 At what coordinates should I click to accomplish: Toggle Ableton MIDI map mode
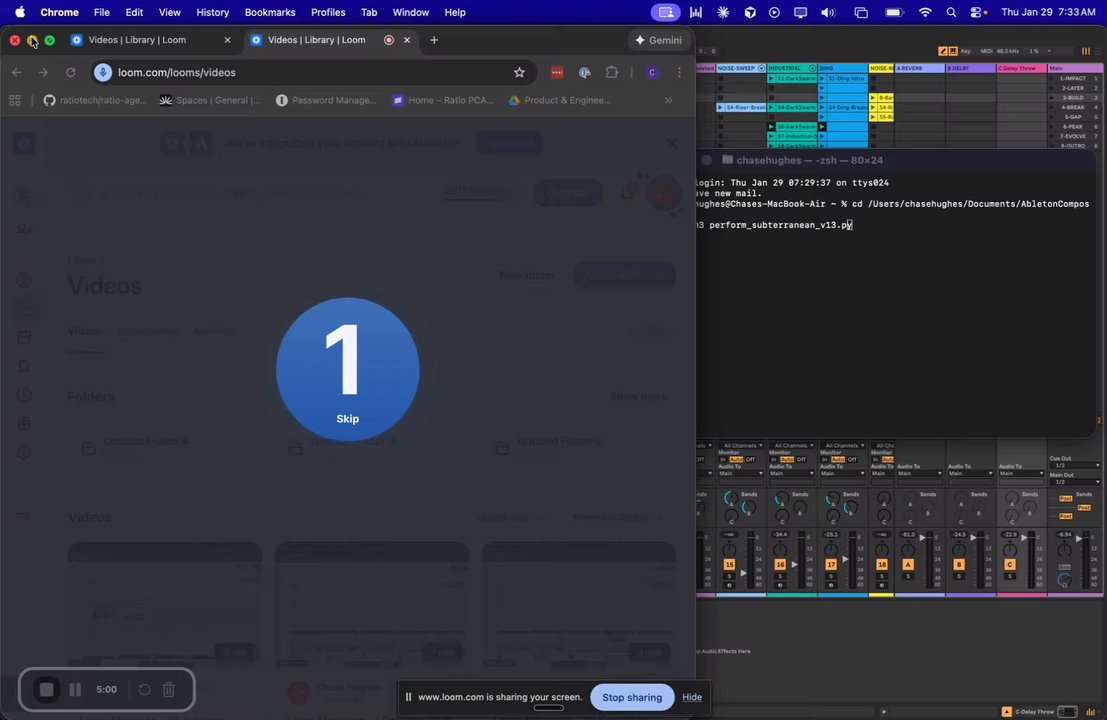point(986,51)
